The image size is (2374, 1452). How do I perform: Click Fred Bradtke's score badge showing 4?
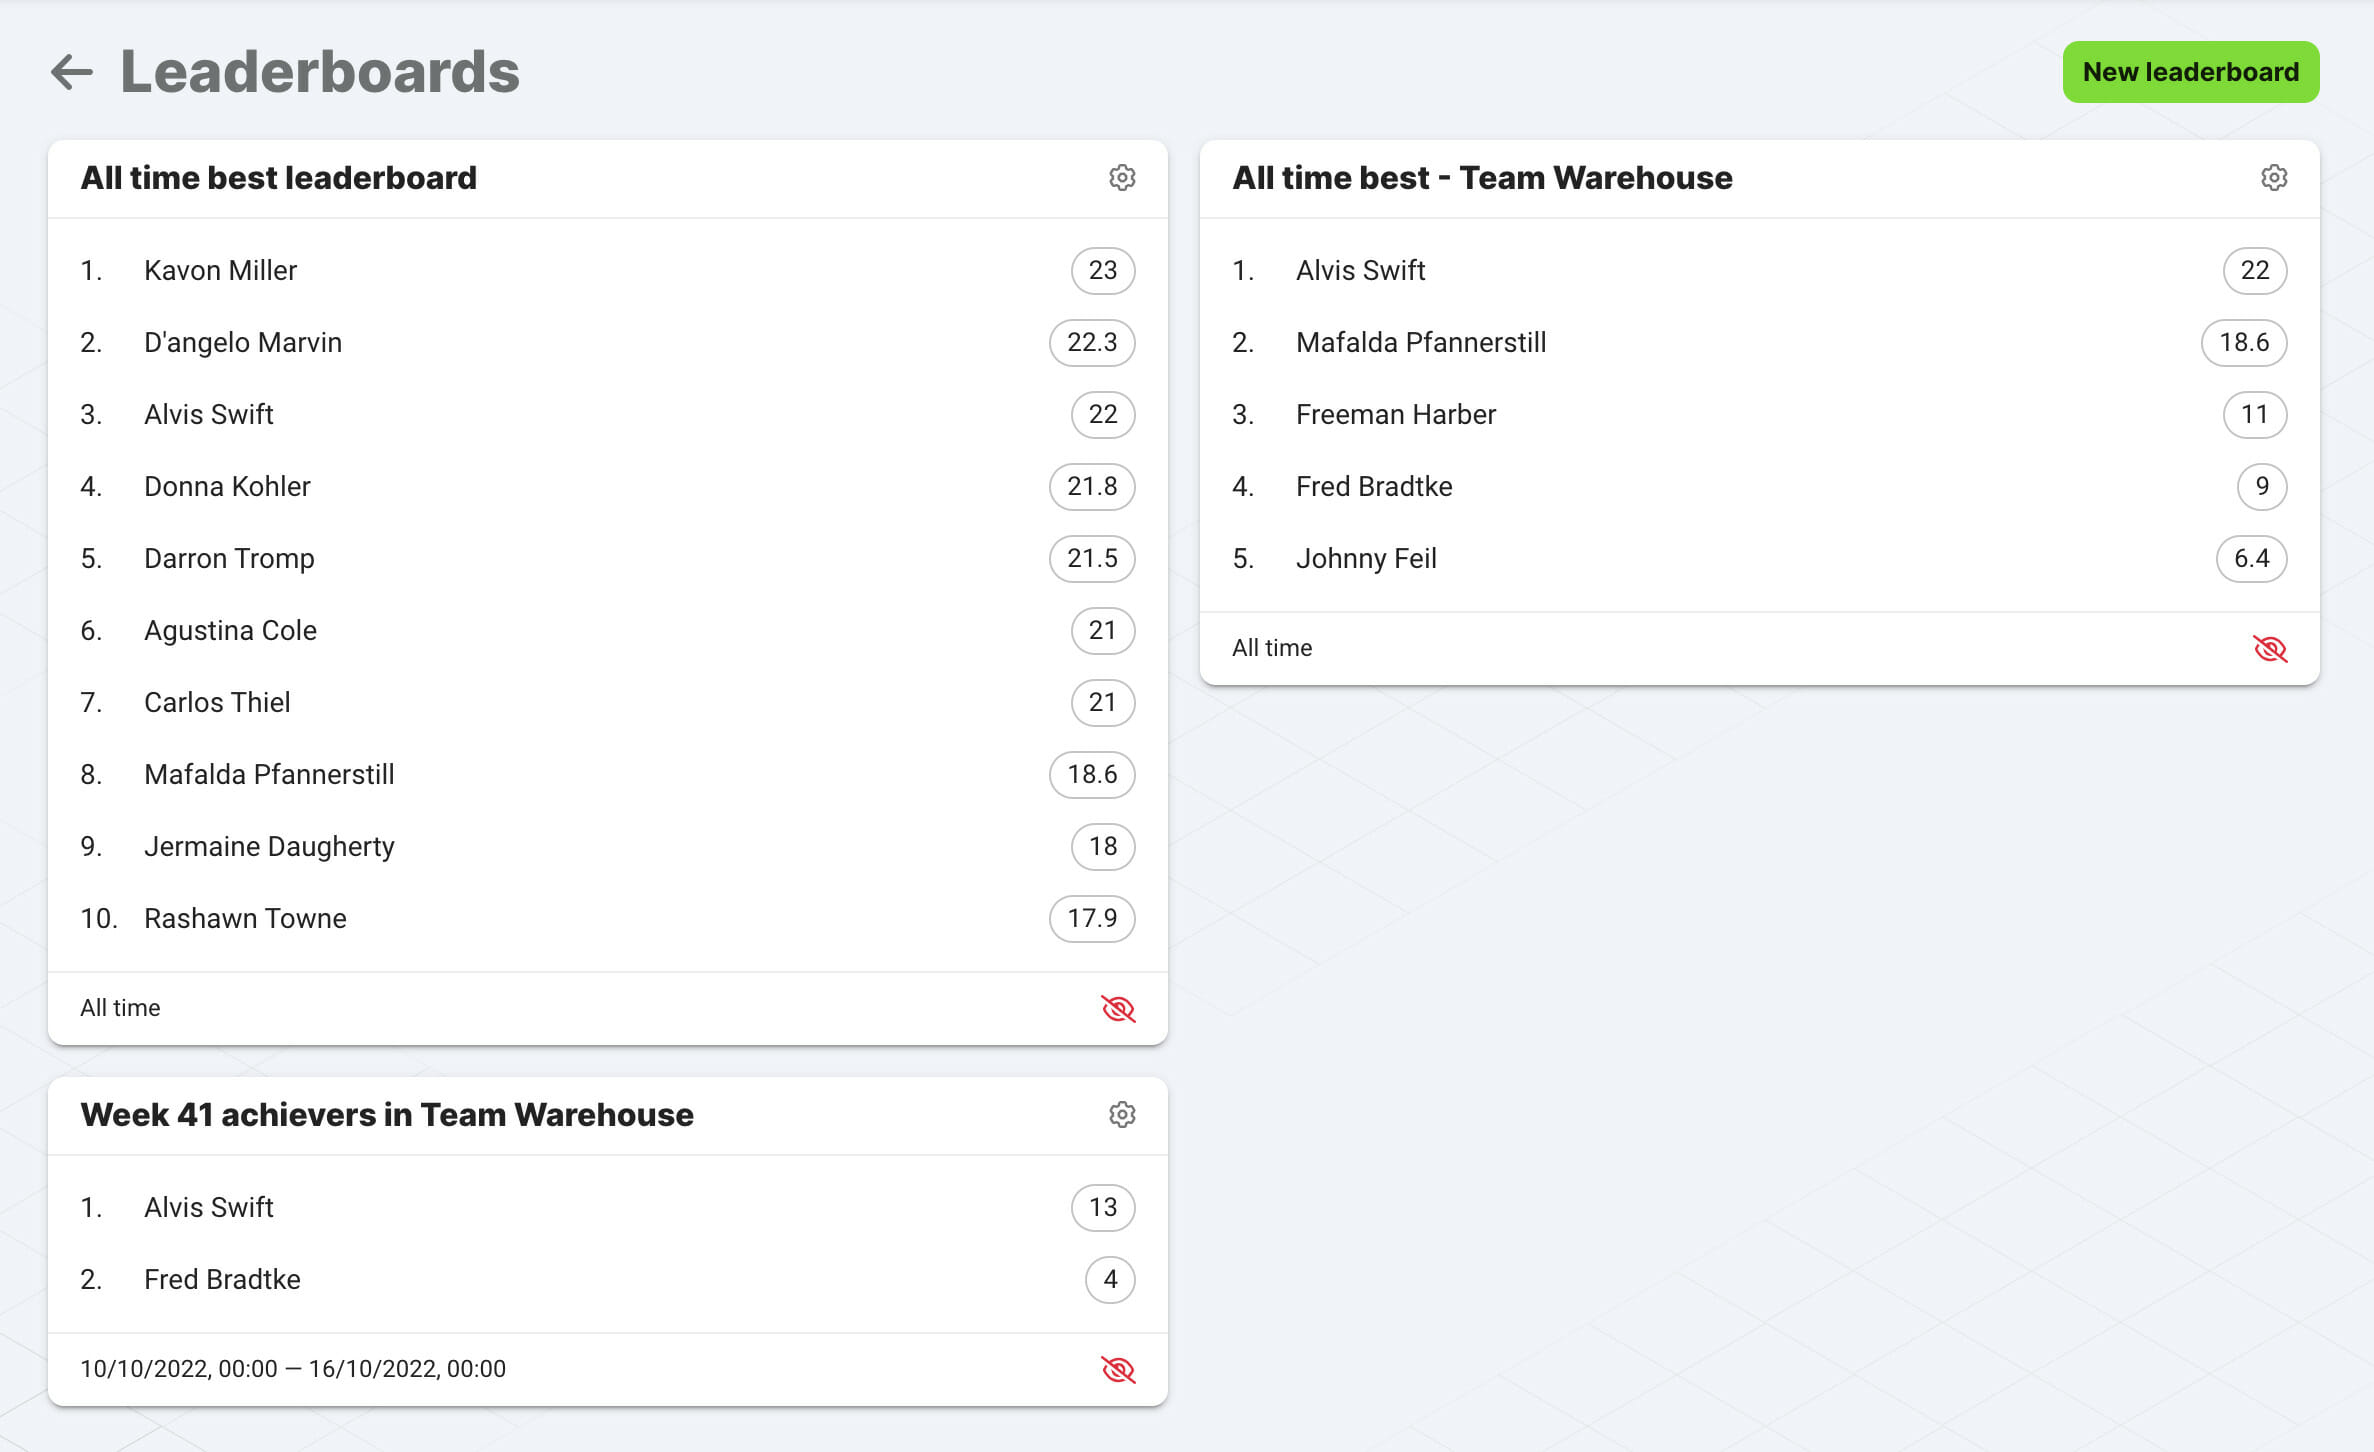point(1109,1279)
